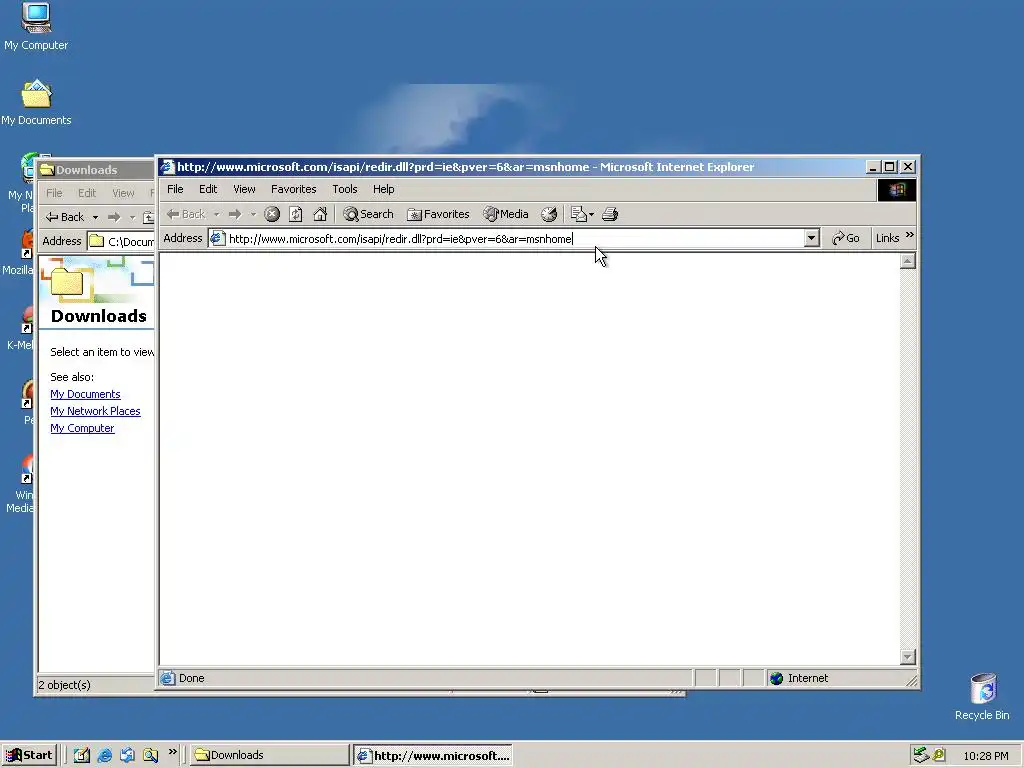Viewport: 1024px width, 768px height.
Task: Click the 2 object(s) status text
Action: [x=65, y=685]
